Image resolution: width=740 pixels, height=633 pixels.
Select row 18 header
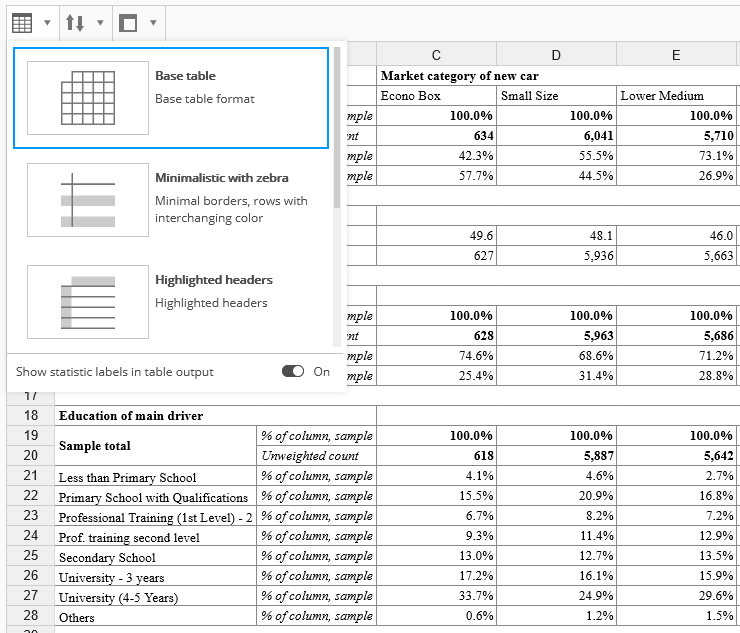coord(31,415)
